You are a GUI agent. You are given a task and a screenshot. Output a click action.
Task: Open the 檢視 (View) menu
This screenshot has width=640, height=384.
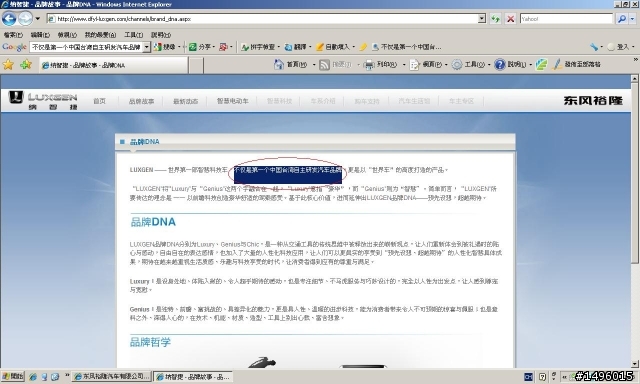click(x=67, y=35)
